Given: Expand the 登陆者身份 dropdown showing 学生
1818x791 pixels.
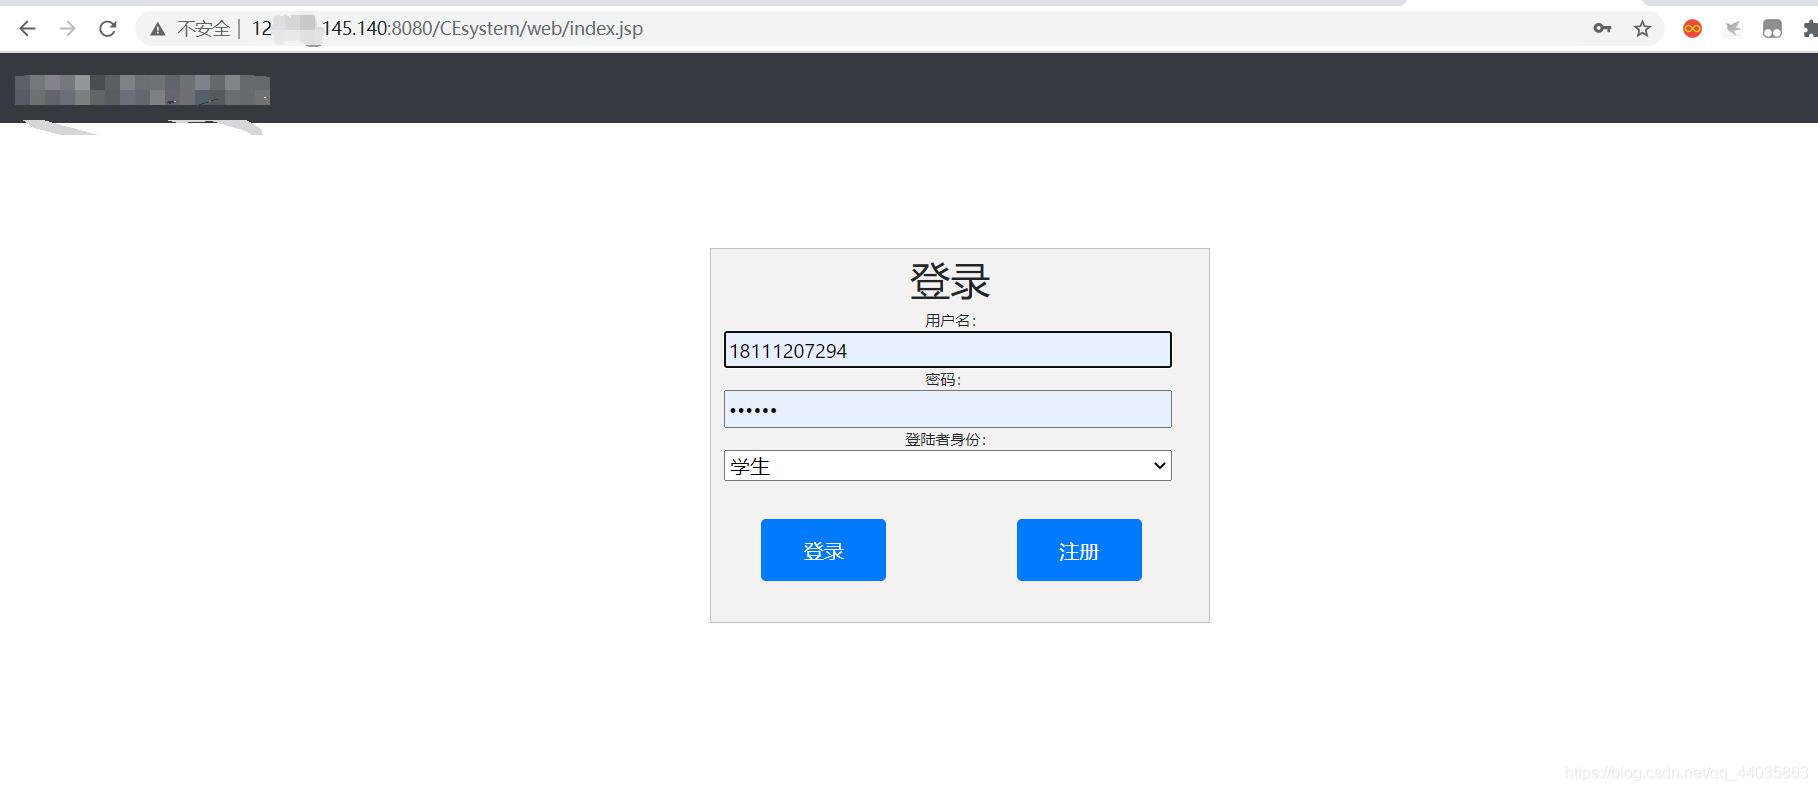Looking at the screenshot, I should (x=948, y=466).
